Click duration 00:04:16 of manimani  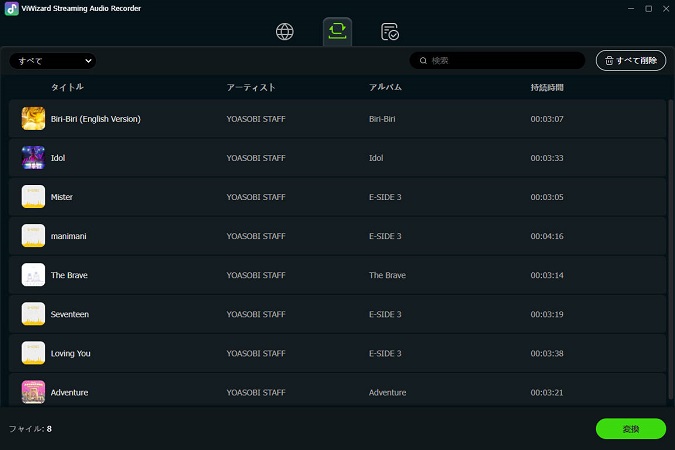pyautogui.click(x=547, y=236)
